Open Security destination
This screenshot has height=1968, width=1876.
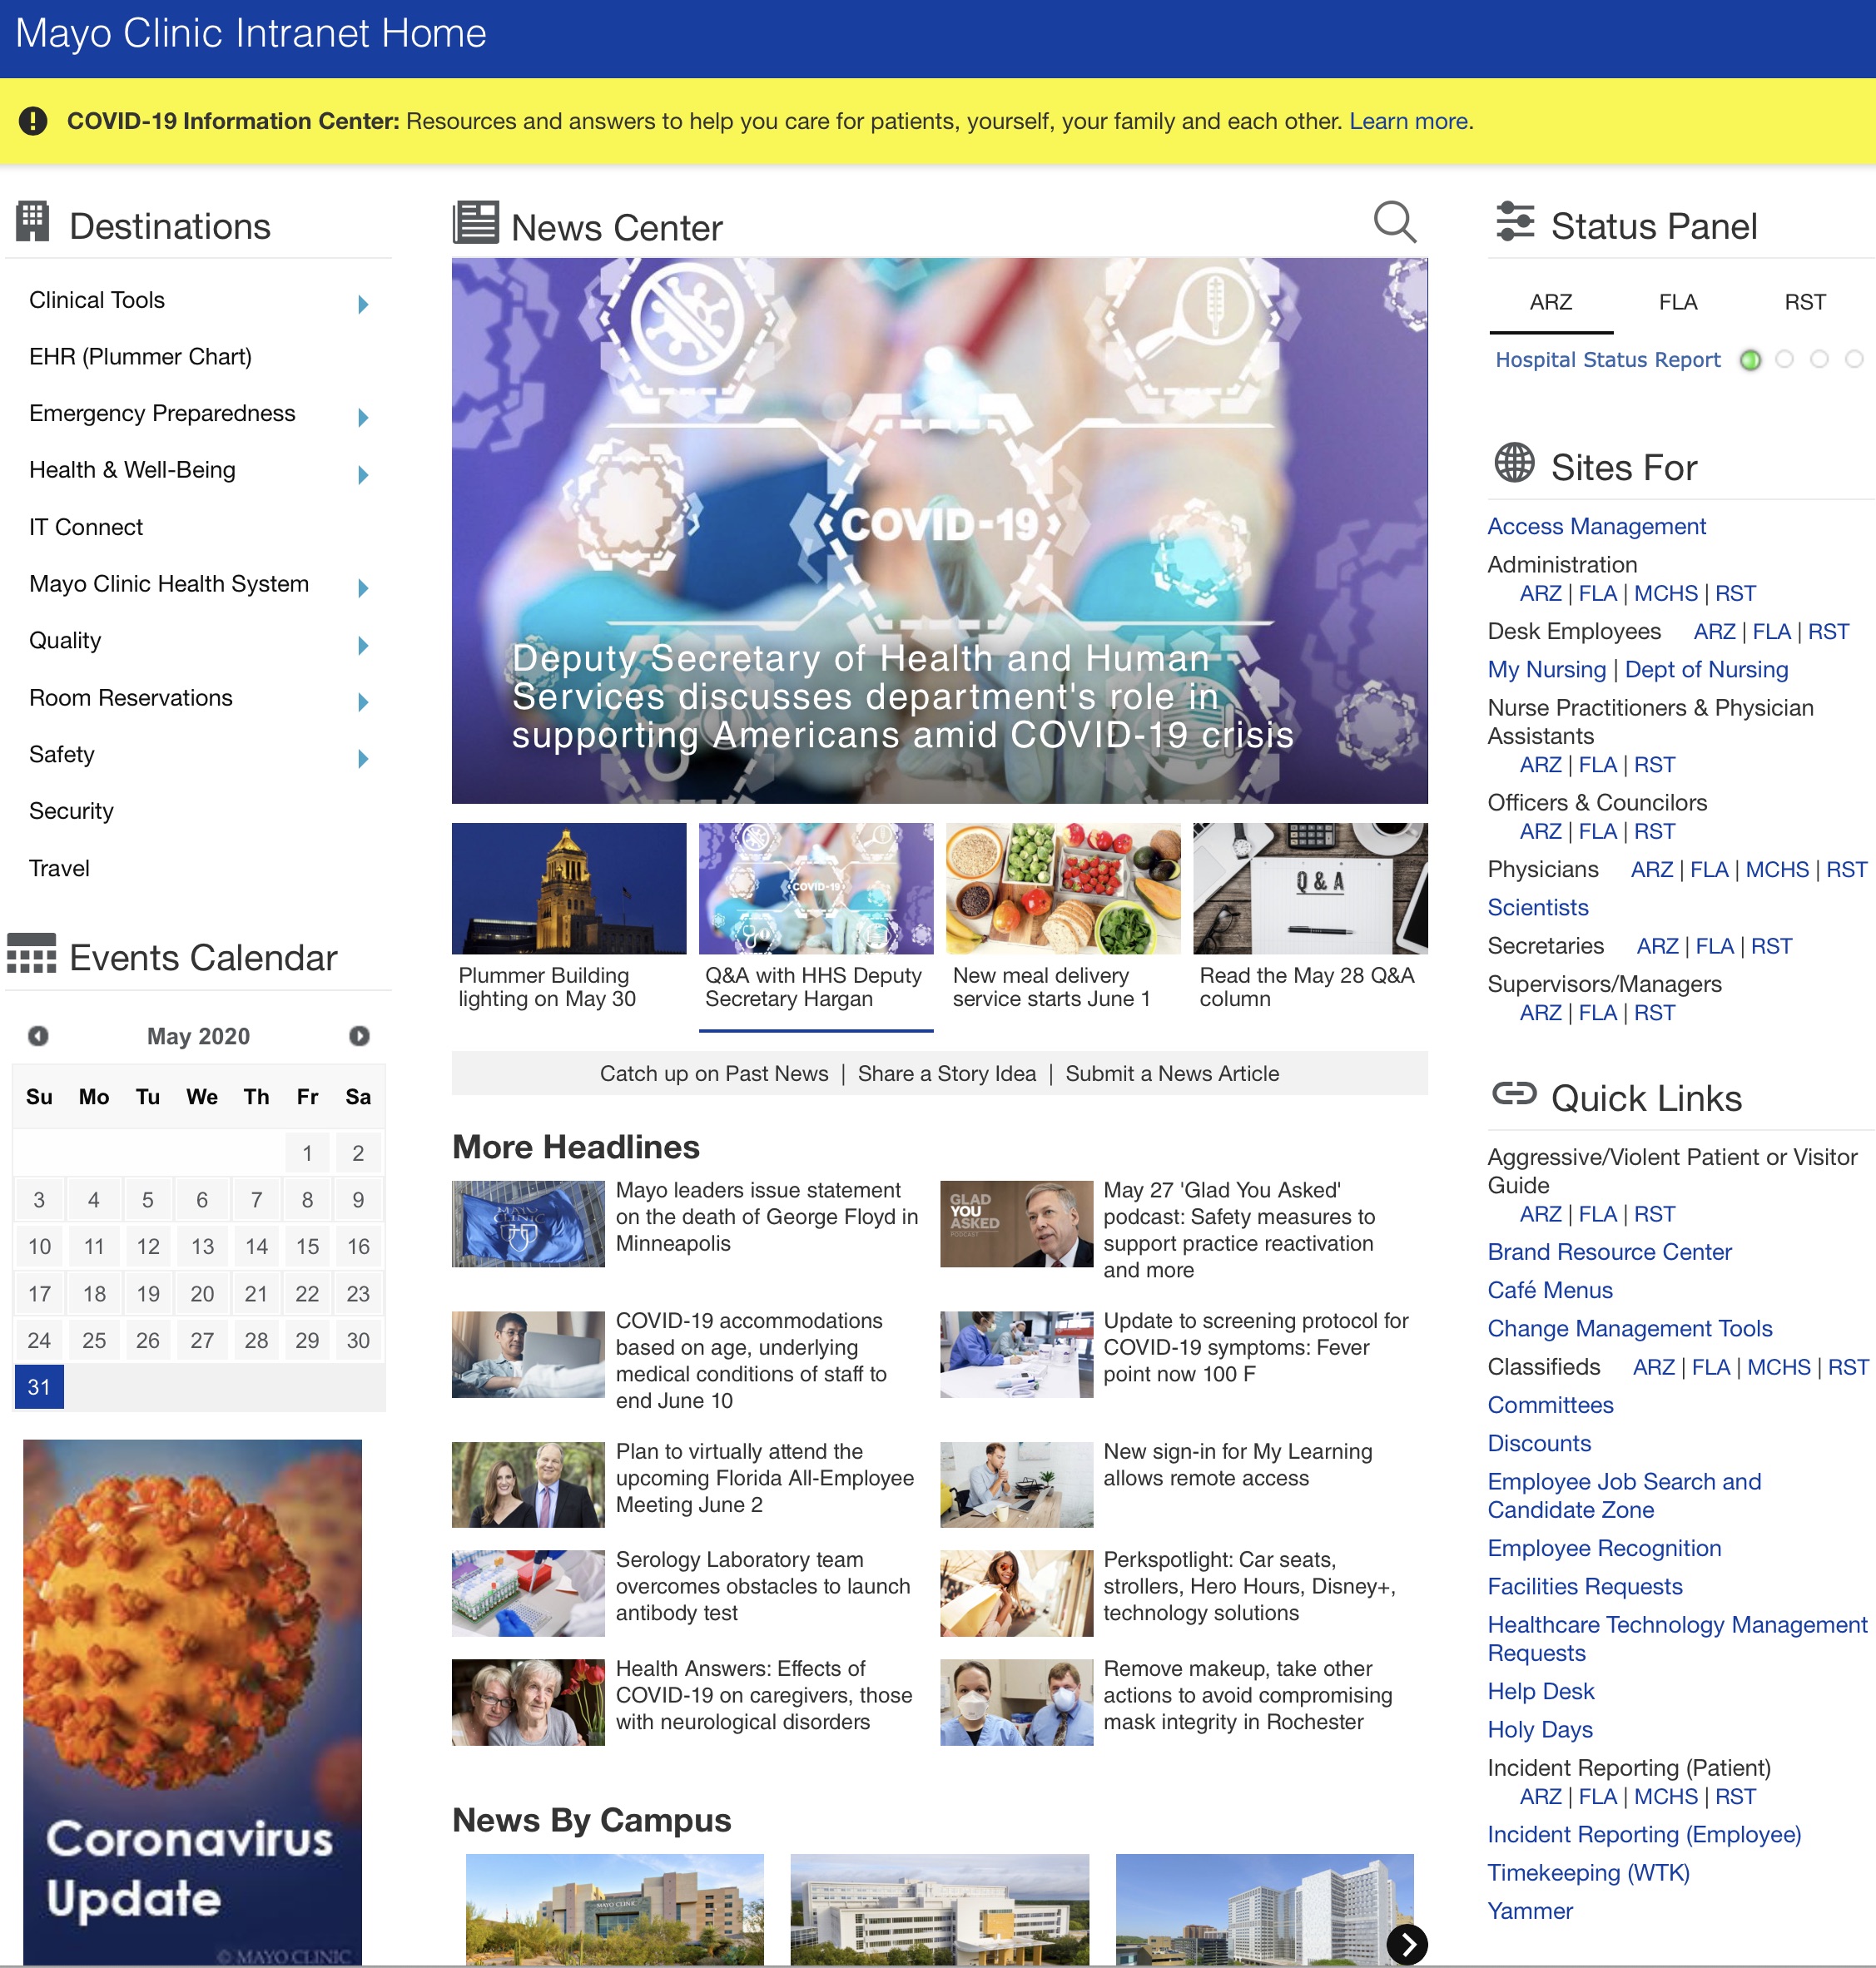[71, 811]
